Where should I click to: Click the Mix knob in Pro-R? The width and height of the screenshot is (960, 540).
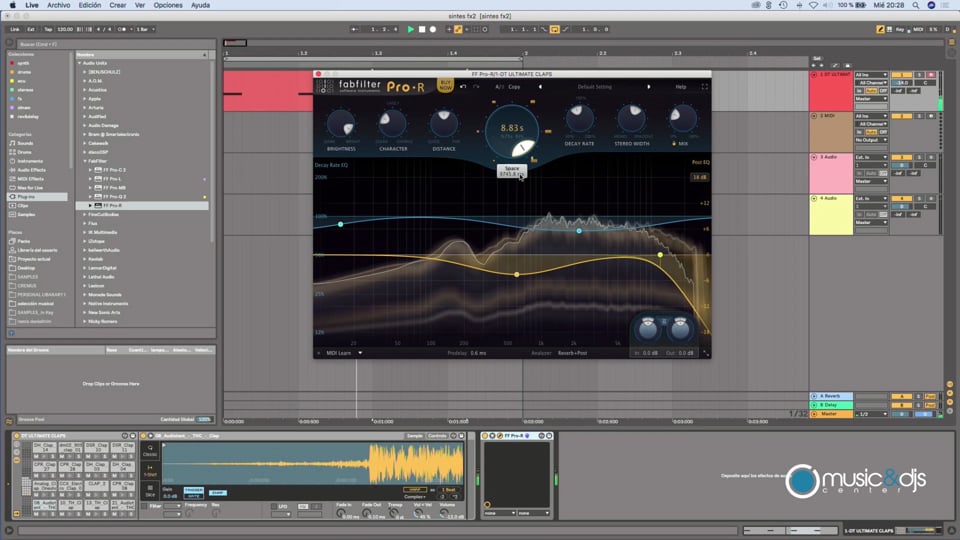(683, 119)
